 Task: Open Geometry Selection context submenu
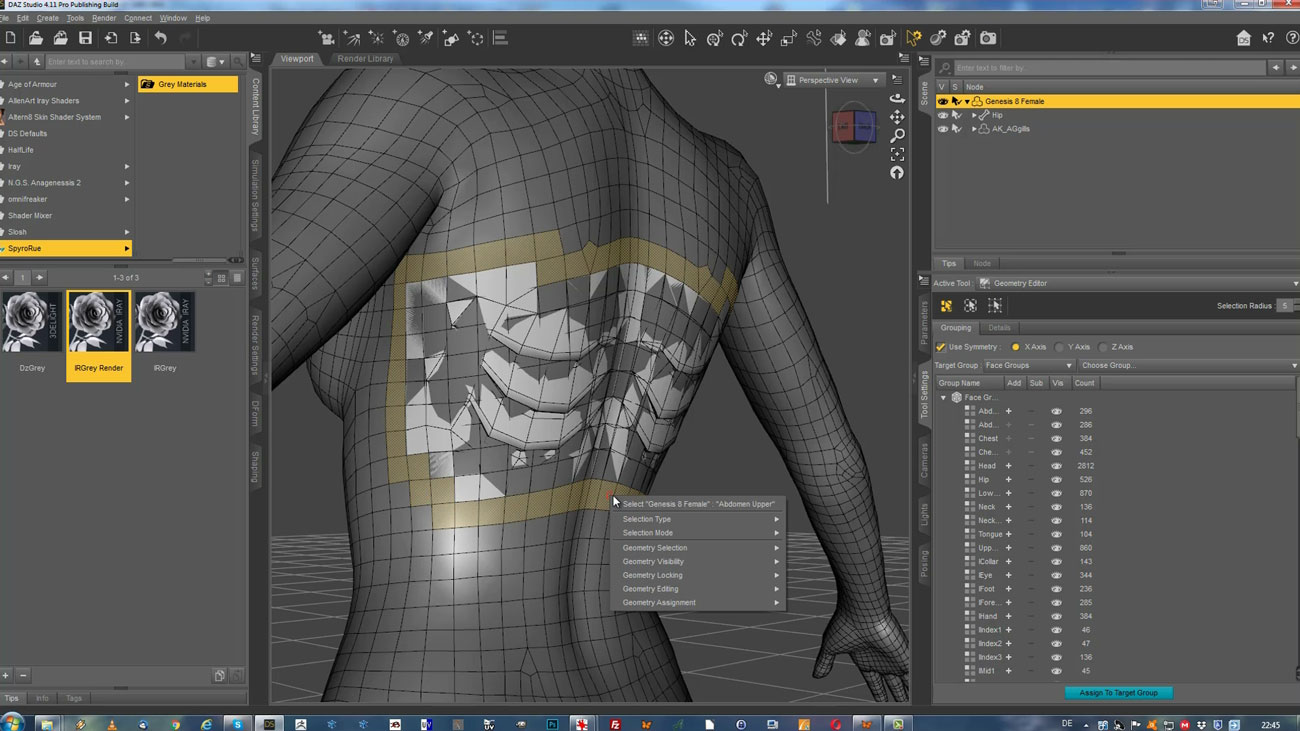pos(698,548)
